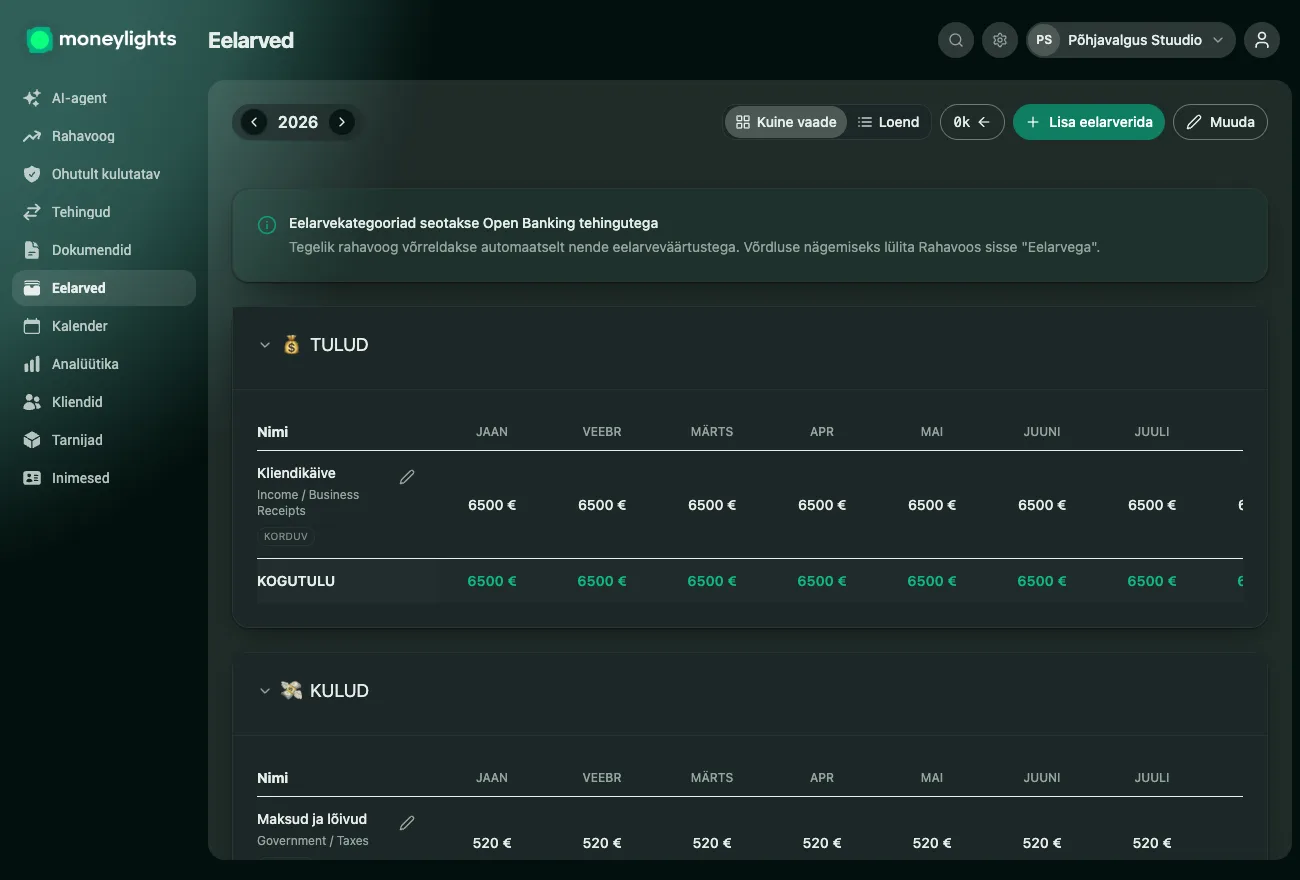The image size is (1300, 880).
Task: Click the Eelarved page title
Action: point(251,40)
